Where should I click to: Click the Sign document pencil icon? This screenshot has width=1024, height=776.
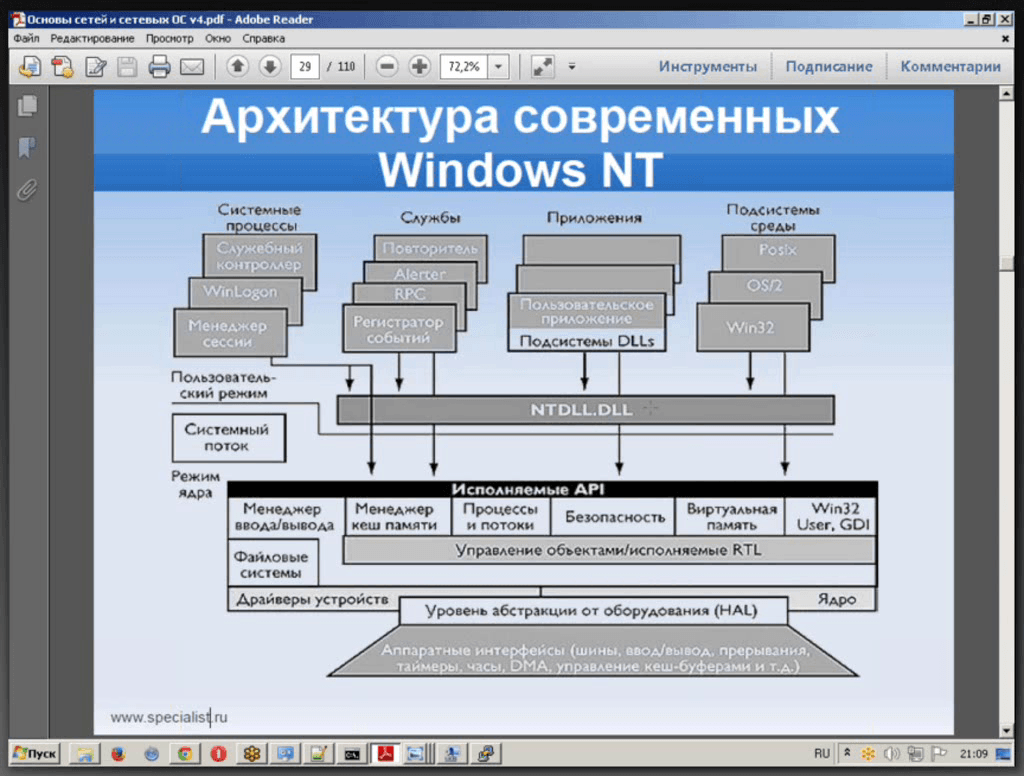(95, 66)
